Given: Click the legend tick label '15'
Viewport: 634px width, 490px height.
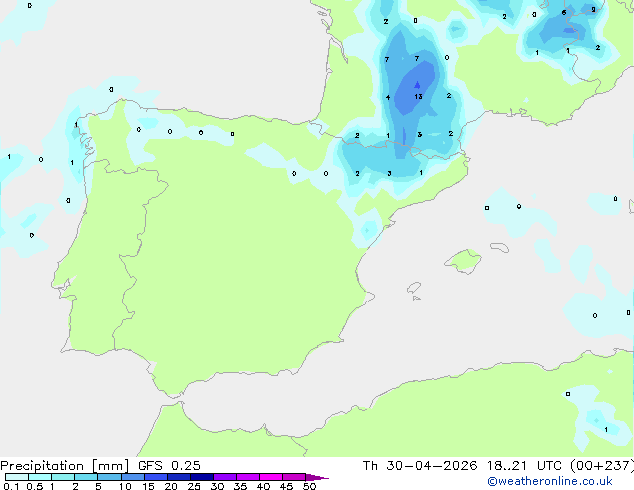Looking at the screenshot, I should (148, 486).
